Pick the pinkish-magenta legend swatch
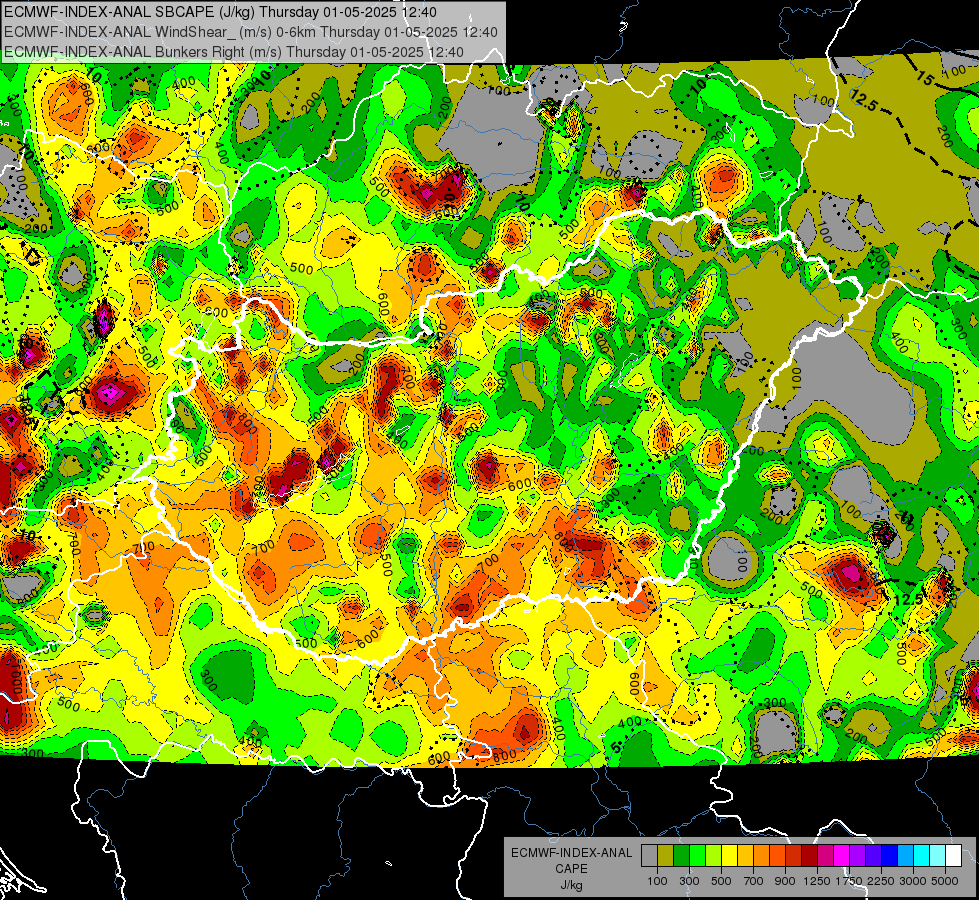The width and height of the screenshot is (979, 900). tap(826, 855)
